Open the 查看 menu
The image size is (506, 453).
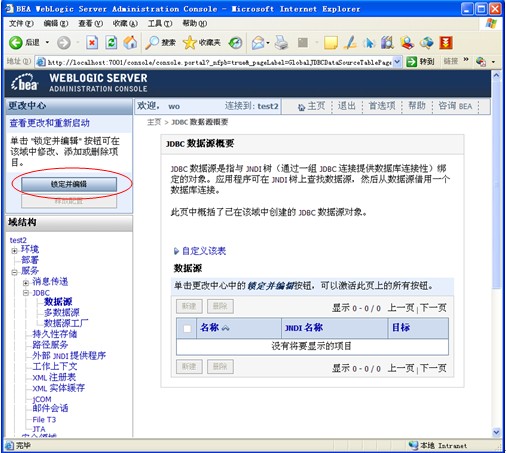click(x=91, y=23)
